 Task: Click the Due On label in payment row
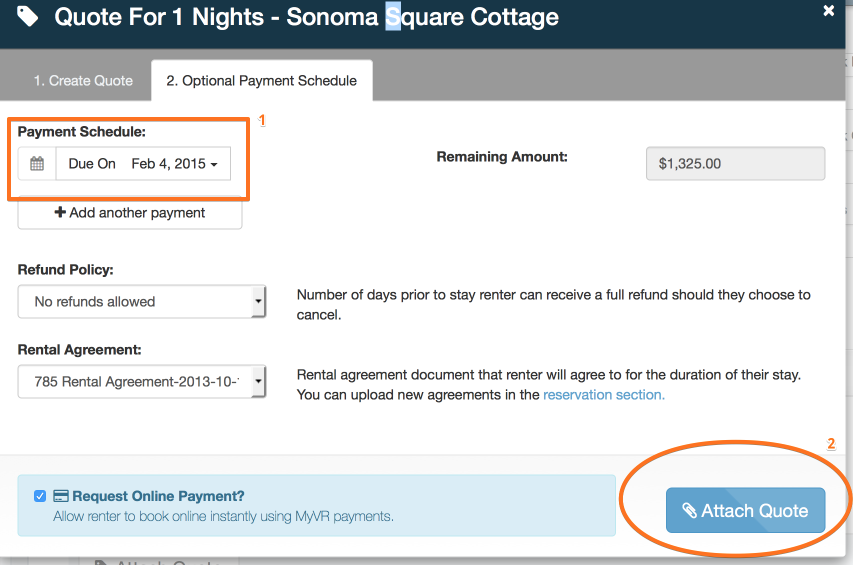(92, 164)
